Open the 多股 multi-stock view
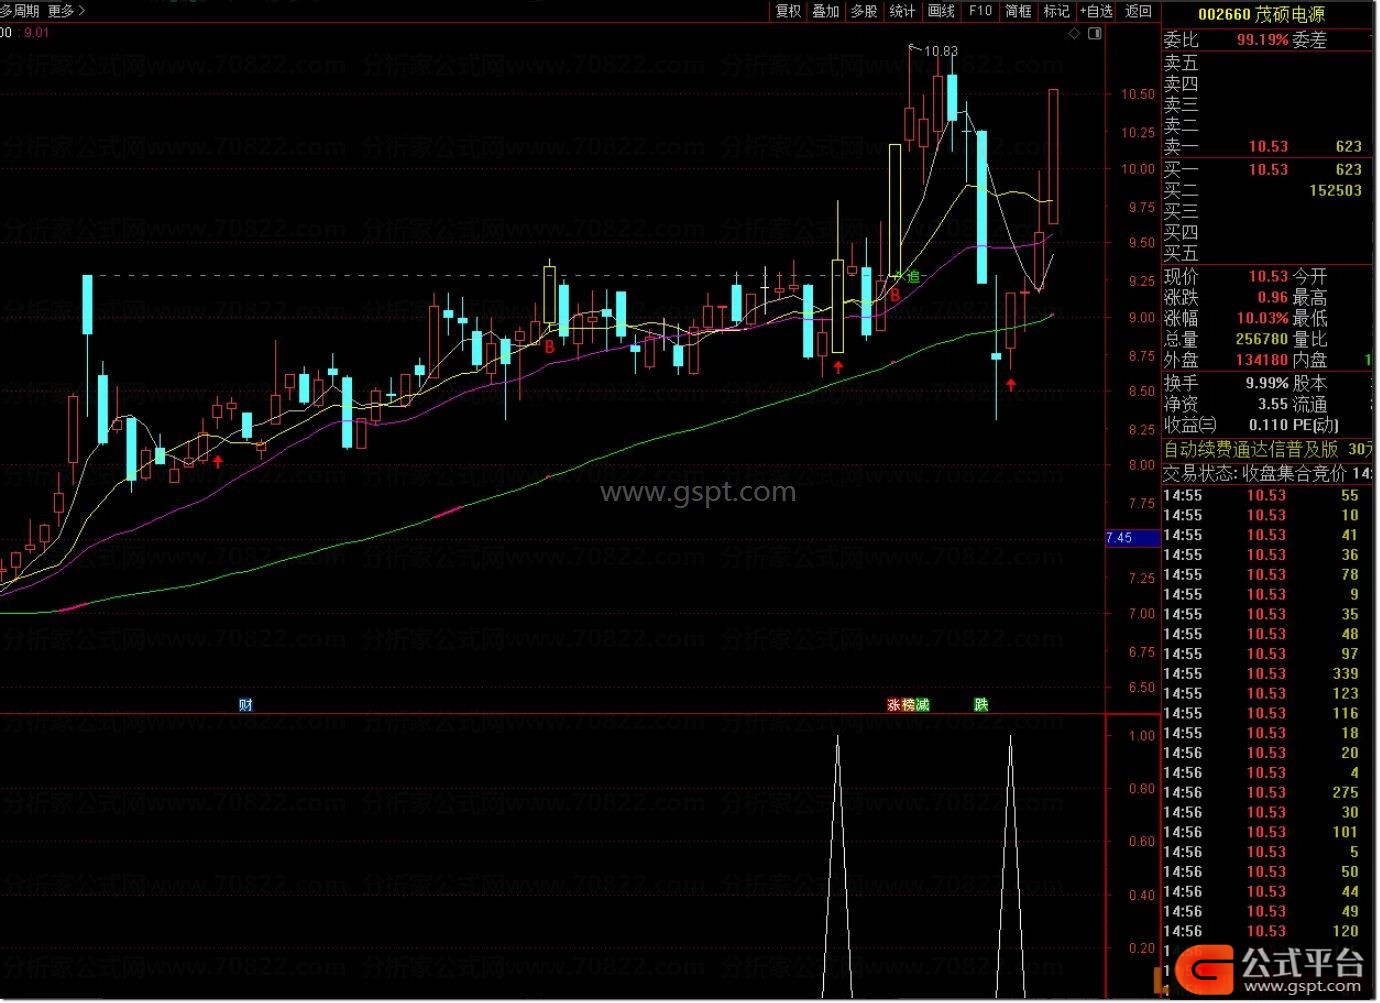 pyautogui.click(x=864, y=11)
